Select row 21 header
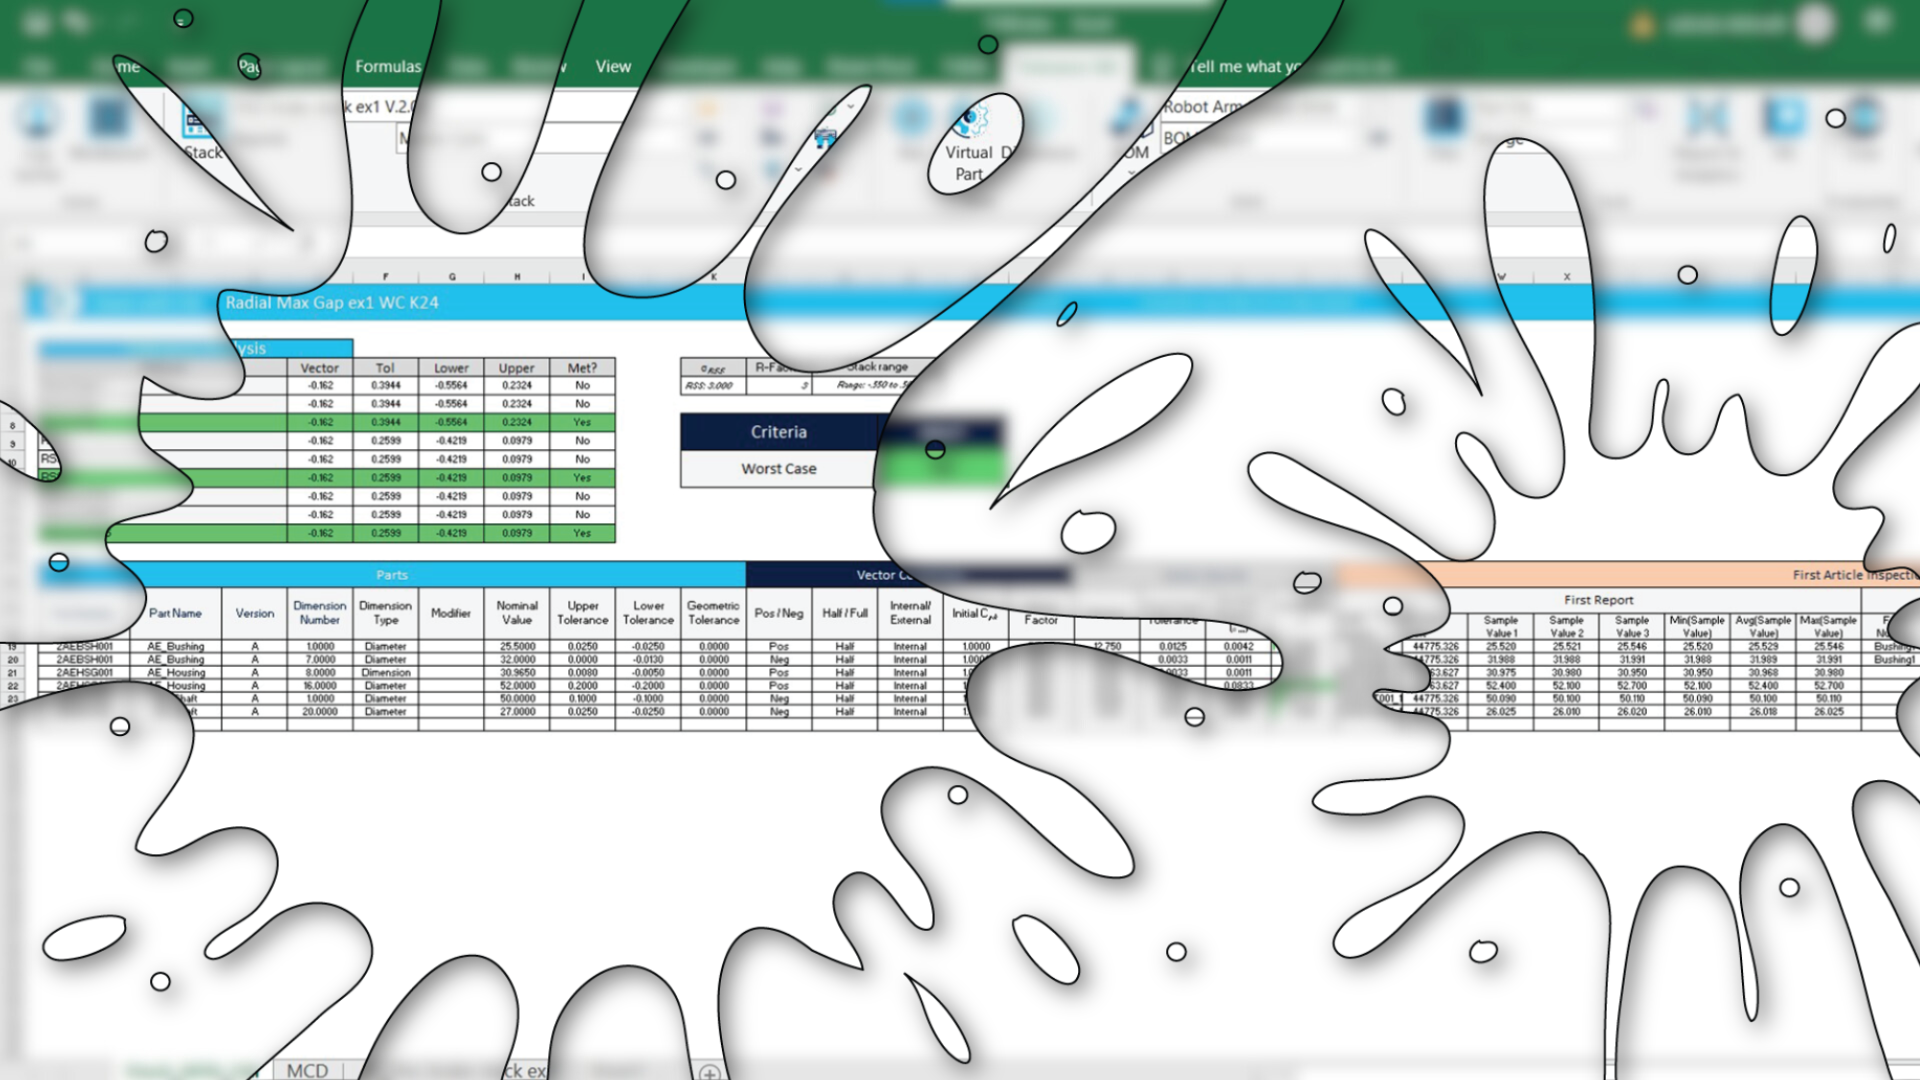 (x=13, y=673)
